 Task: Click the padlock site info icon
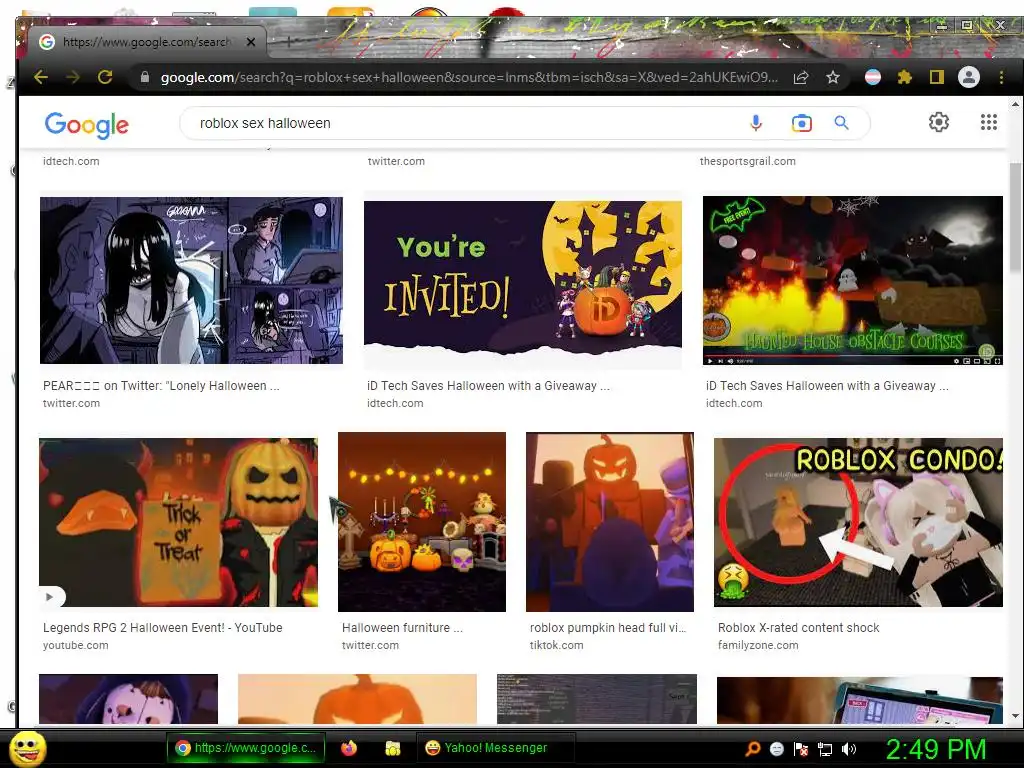145,77
